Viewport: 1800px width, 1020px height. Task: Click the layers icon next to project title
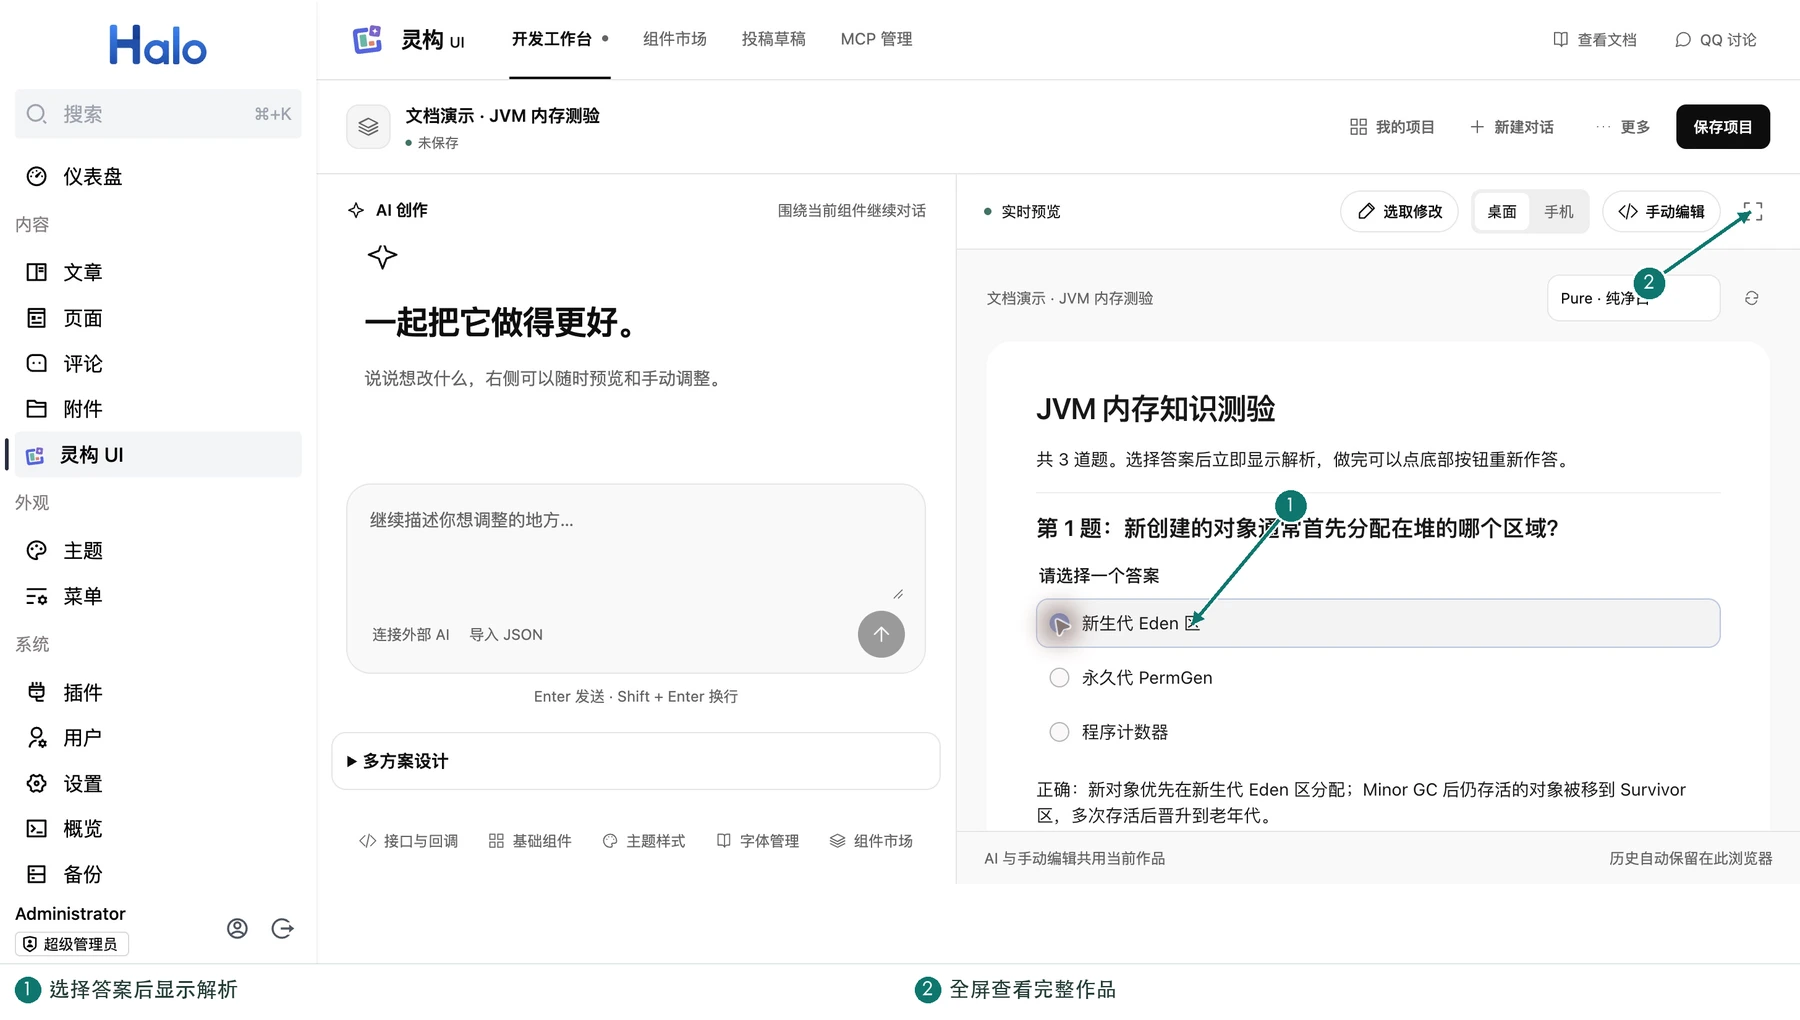coord(368,127)
